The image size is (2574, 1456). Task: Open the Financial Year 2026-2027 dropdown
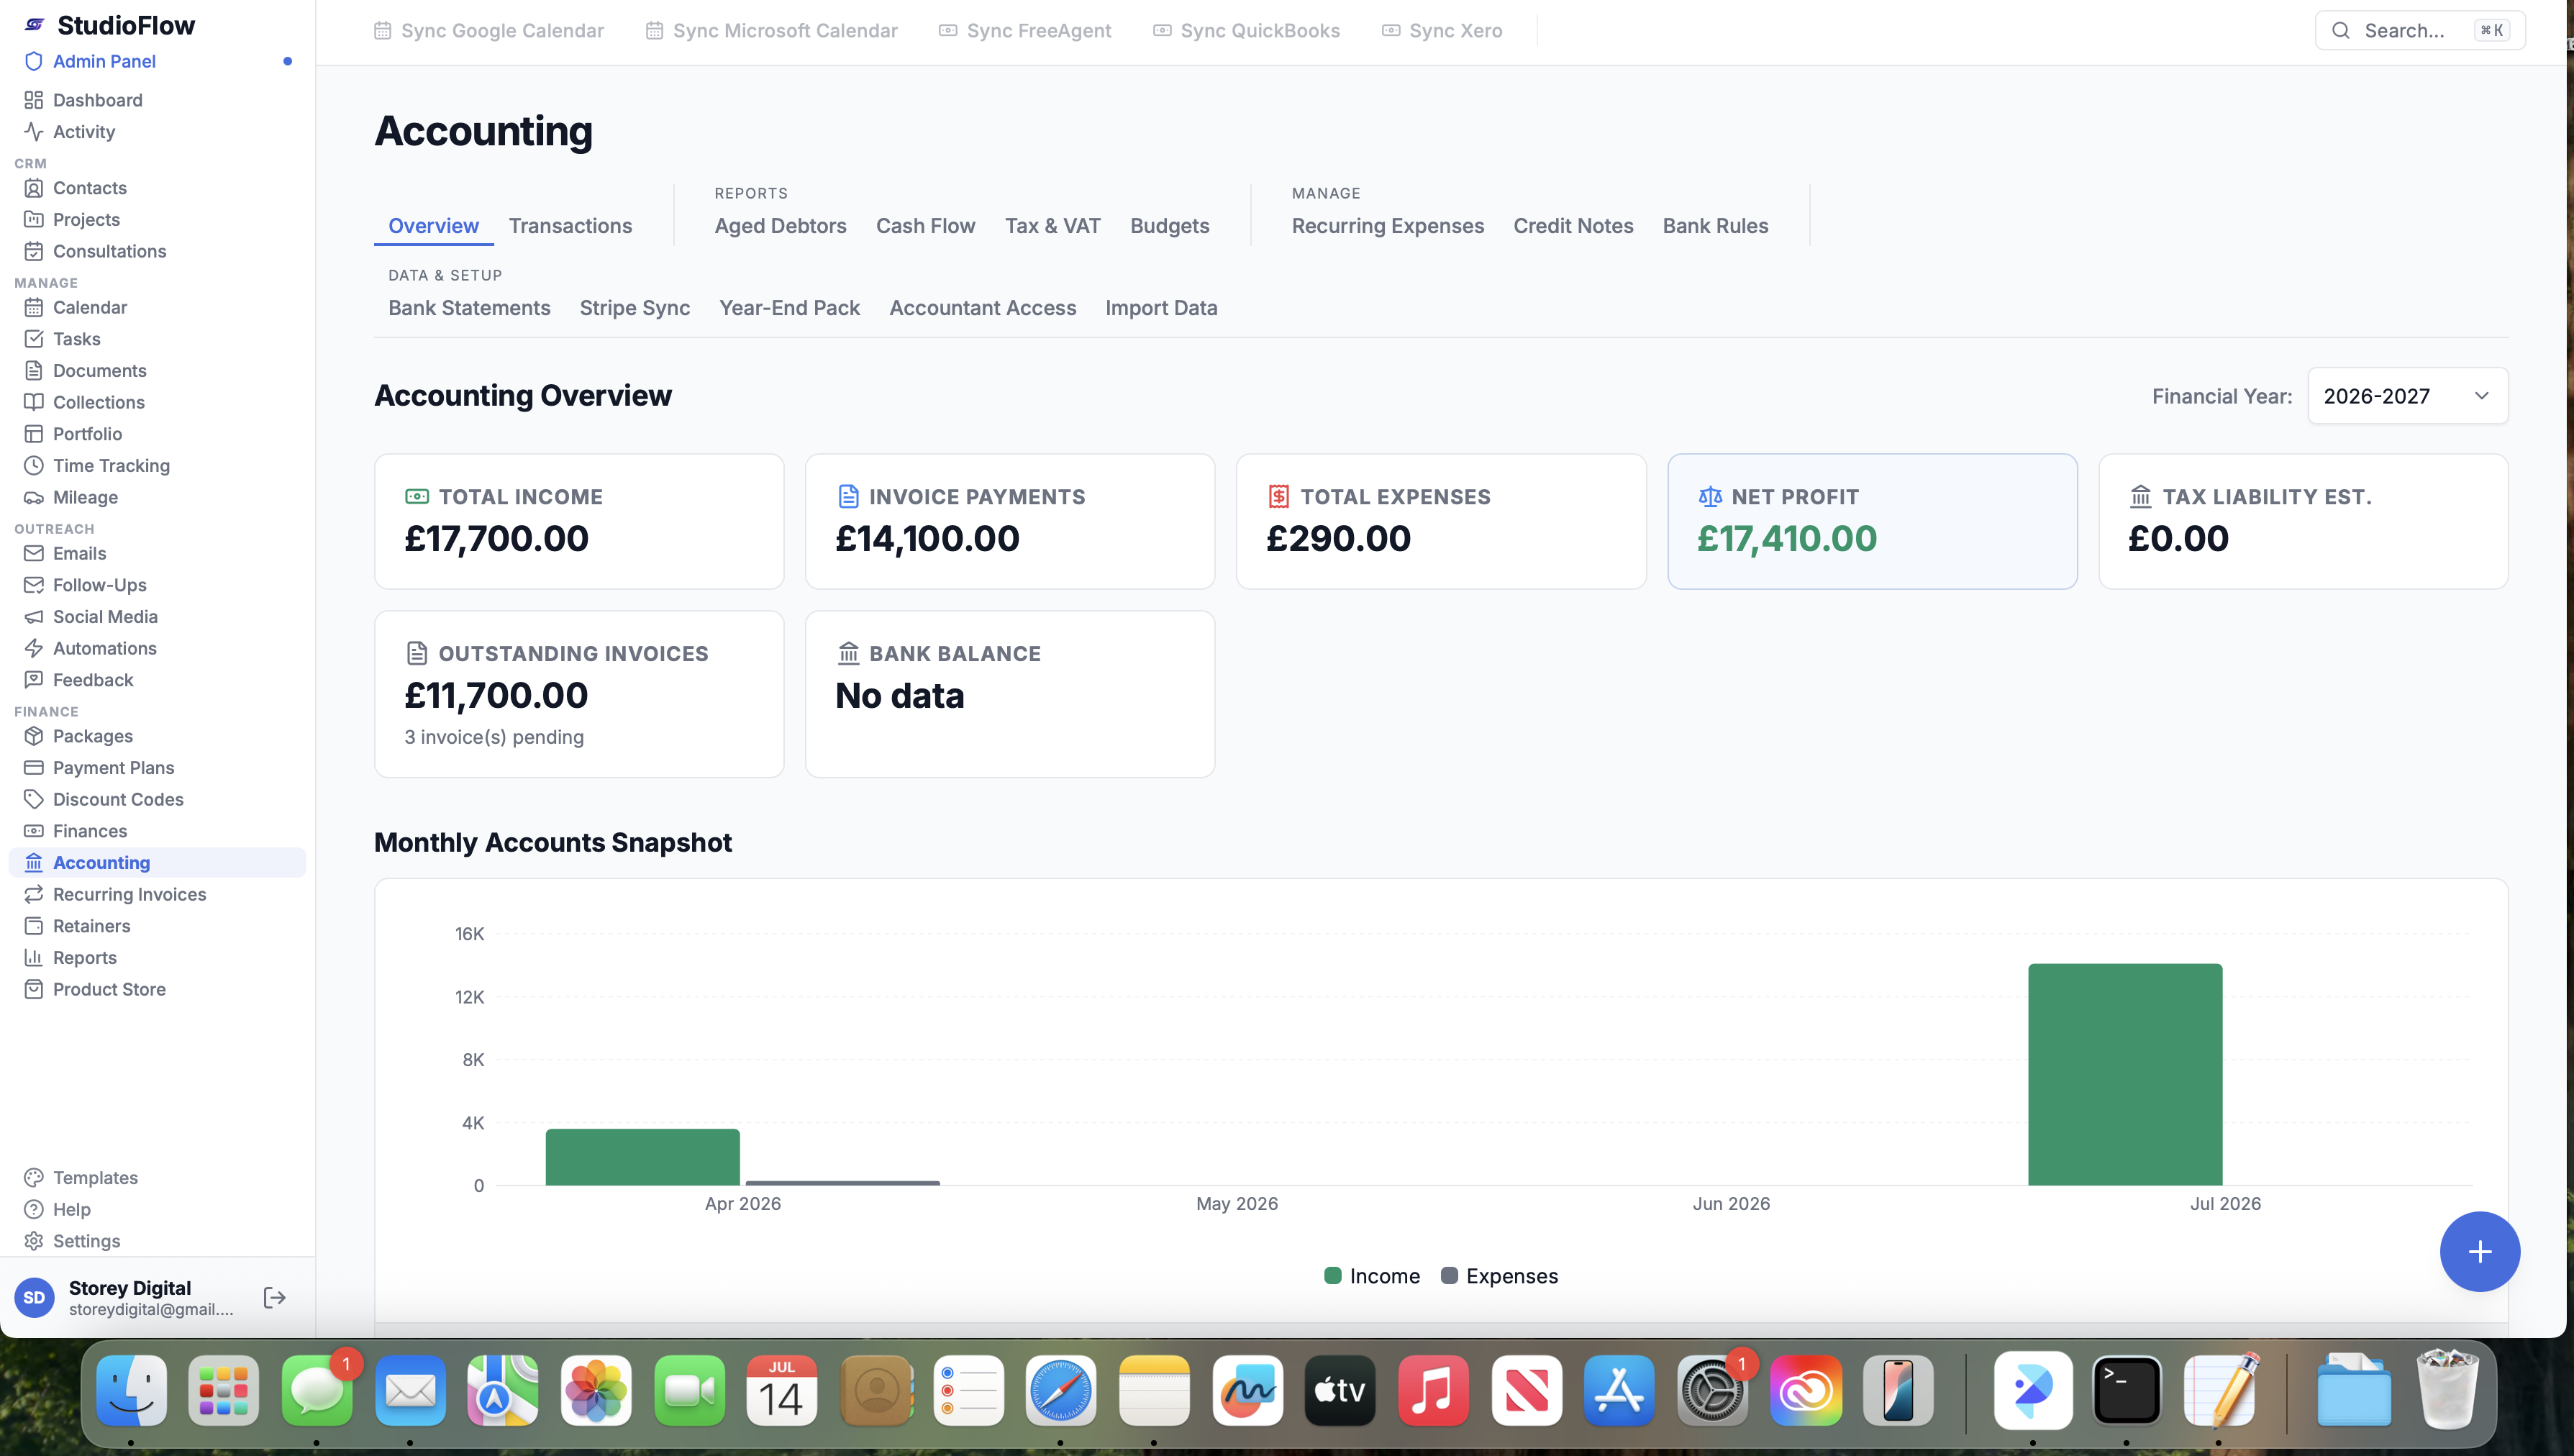click(x=2407, y=396)
